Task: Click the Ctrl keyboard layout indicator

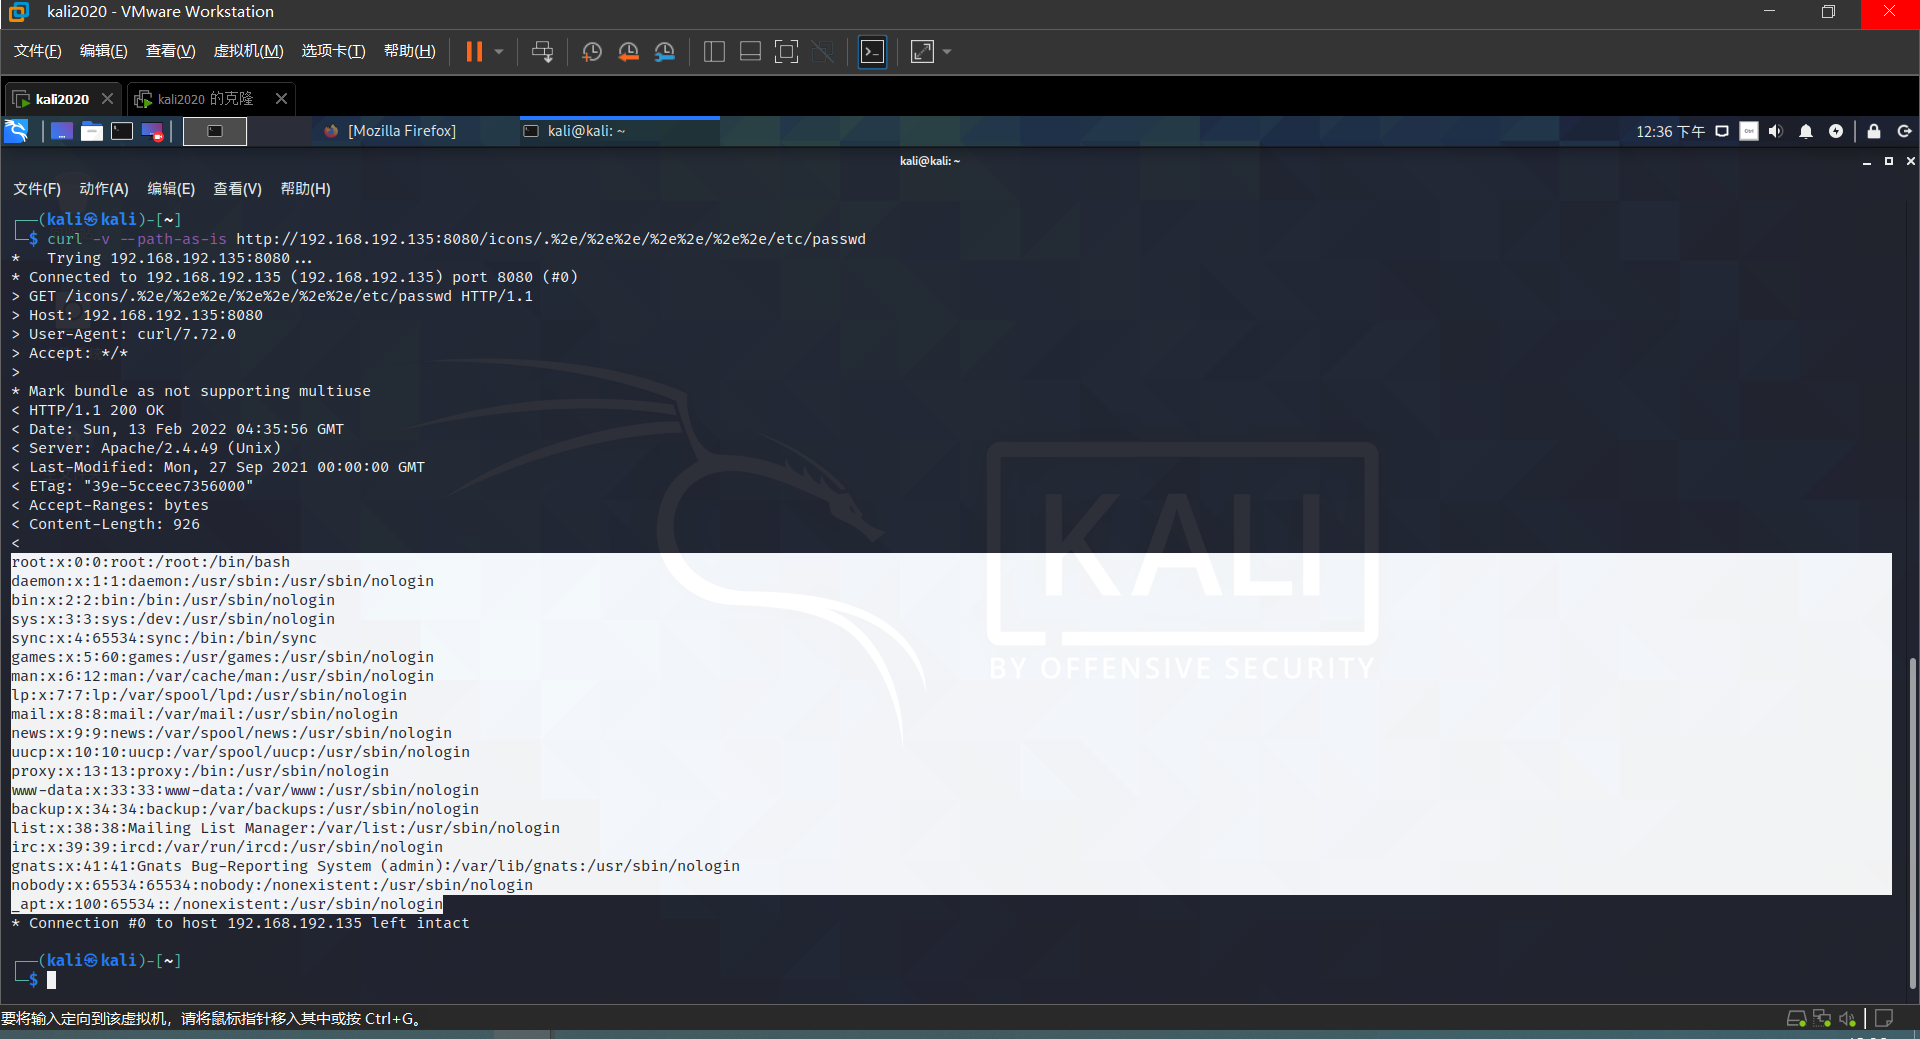Action: tap(1748, 131)
